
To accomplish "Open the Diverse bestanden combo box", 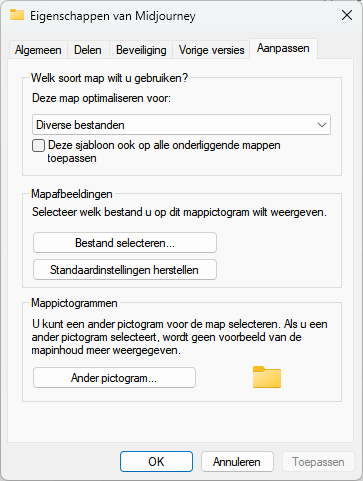I will tap(182, 125).
